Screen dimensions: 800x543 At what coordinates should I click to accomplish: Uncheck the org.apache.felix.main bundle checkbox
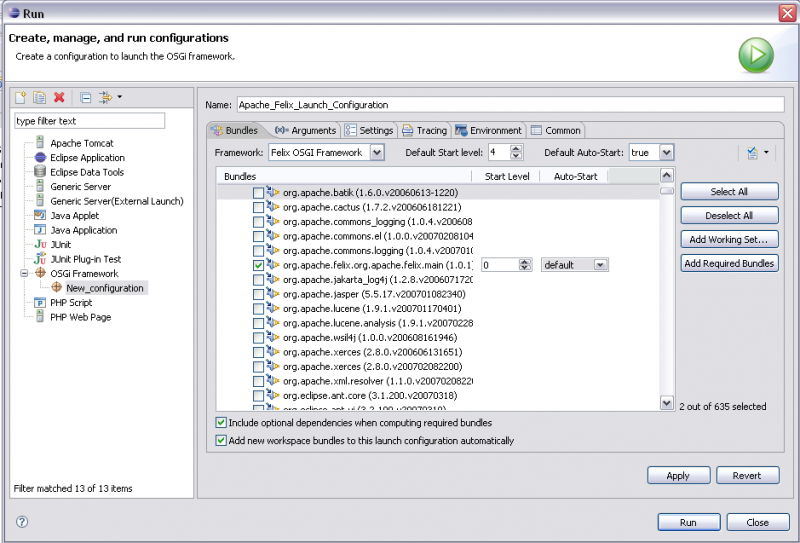(x=258, y=265)
